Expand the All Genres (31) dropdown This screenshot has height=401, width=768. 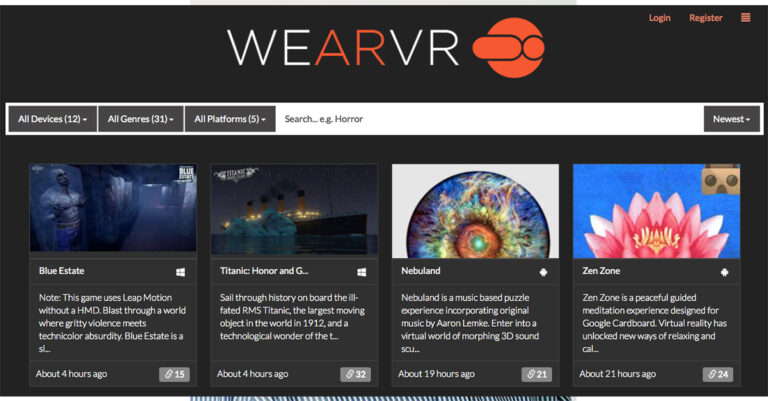click(x=141, y=119)
